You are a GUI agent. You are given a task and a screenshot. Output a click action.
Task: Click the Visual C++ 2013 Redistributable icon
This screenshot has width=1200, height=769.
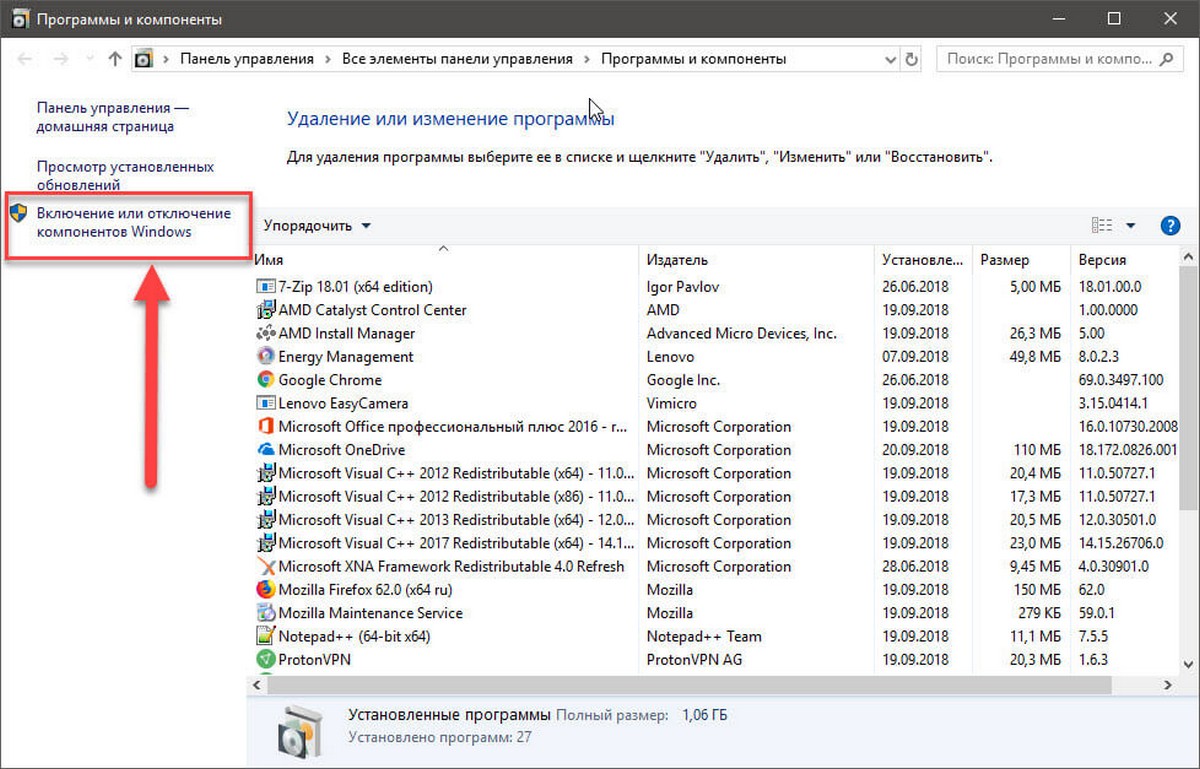click(x=265, y=520)
